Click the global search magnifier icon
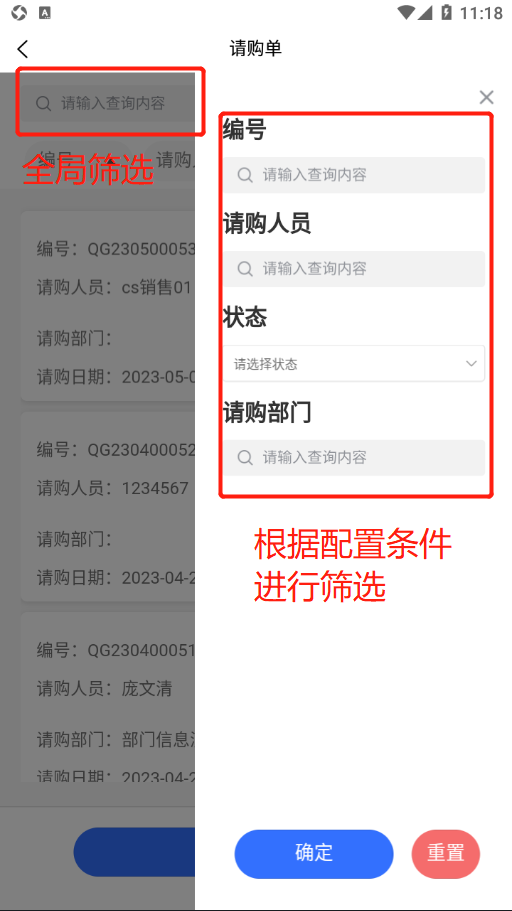 coord(44,103)
